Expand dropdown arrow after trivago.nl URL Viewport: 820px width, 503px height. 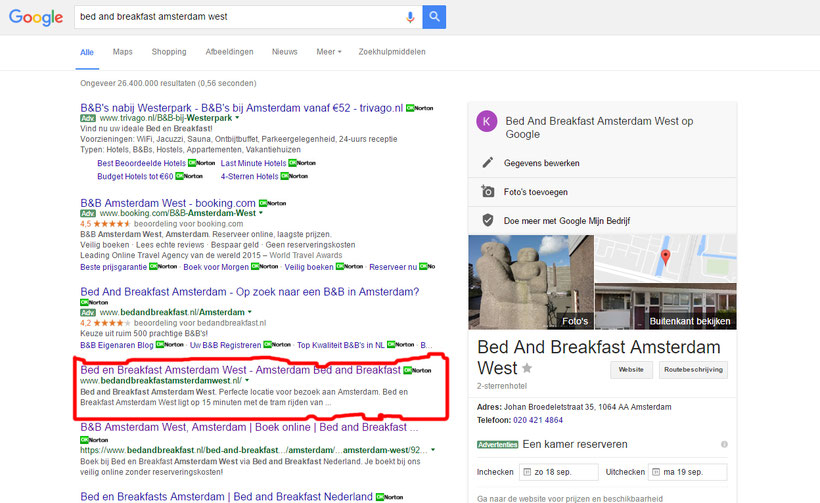237,118
